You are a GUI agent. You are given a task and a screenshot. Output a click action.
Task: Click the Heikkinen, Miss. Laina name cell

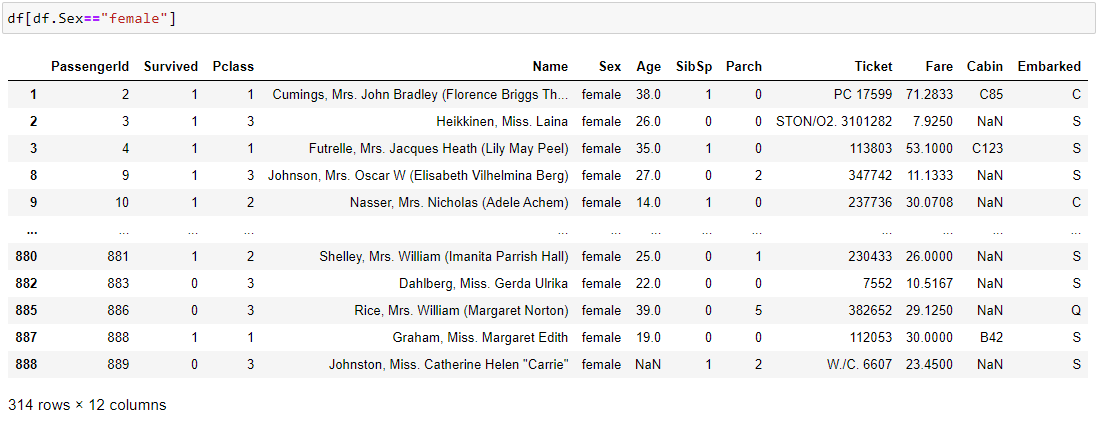point(502,122)
